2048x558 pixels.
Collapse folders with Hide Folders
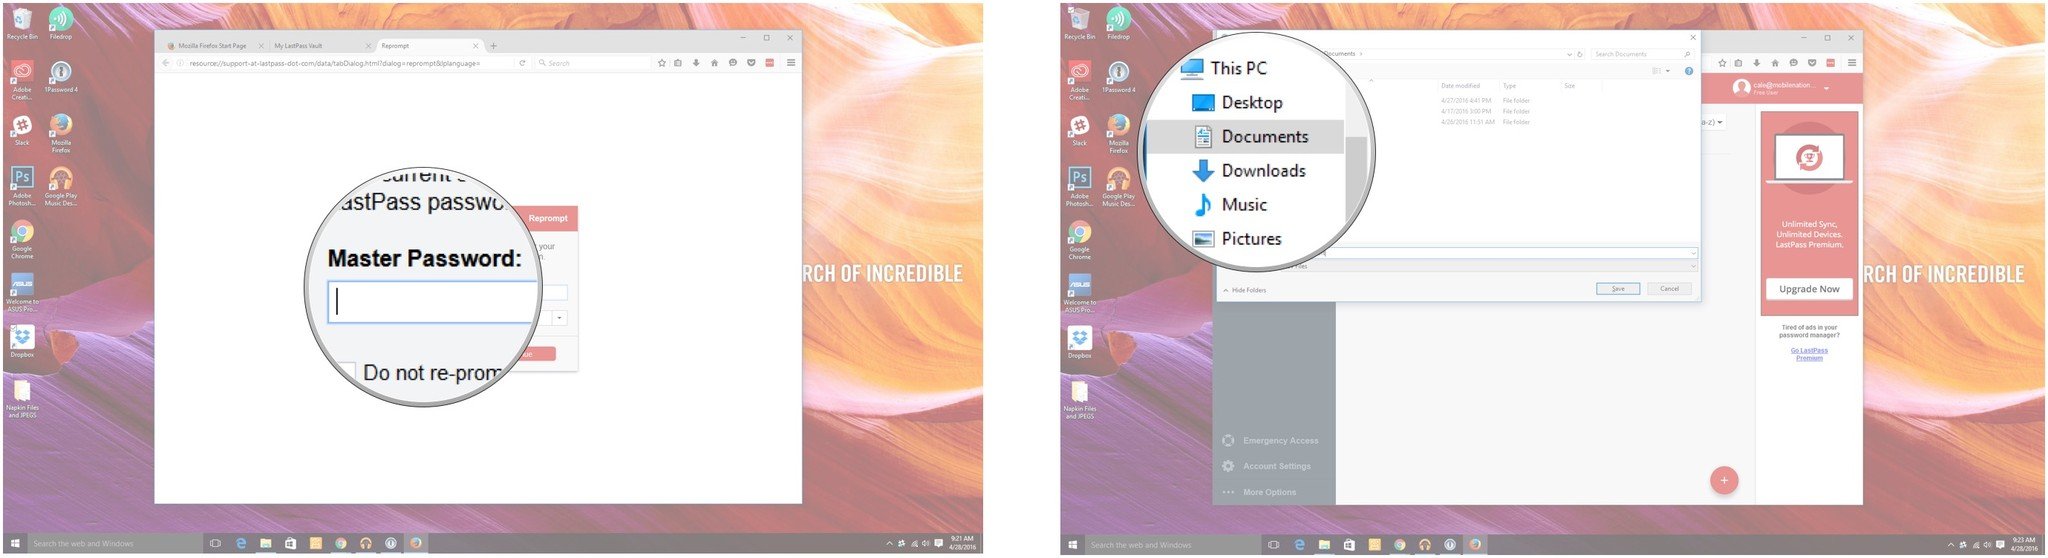coord(1244,290)
